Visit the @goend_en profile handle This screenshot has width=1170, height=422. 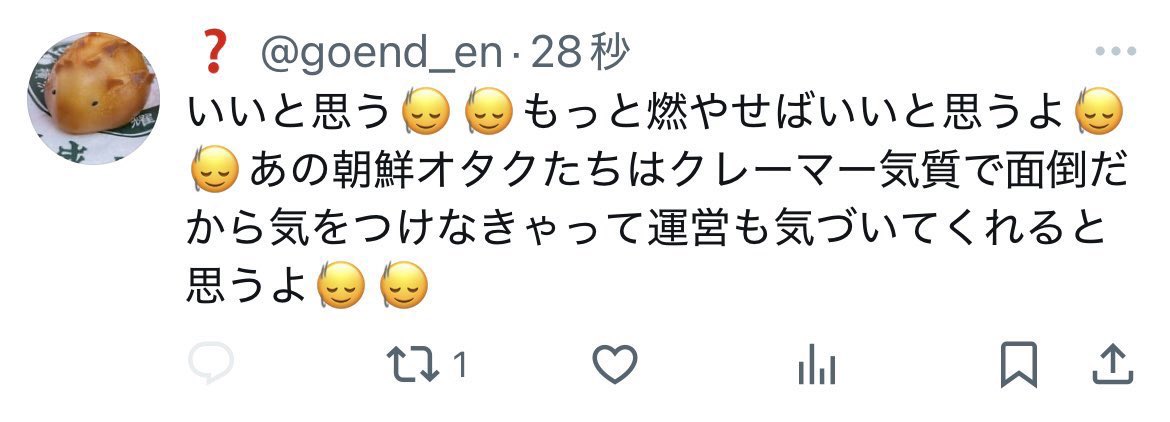coord(381,55)
